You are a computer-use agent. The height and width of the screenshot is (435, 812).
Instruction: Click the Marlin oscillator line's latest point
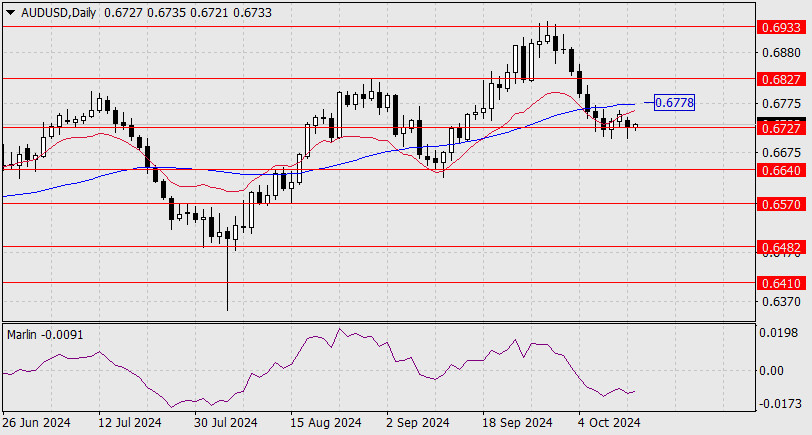coord(634,392)
